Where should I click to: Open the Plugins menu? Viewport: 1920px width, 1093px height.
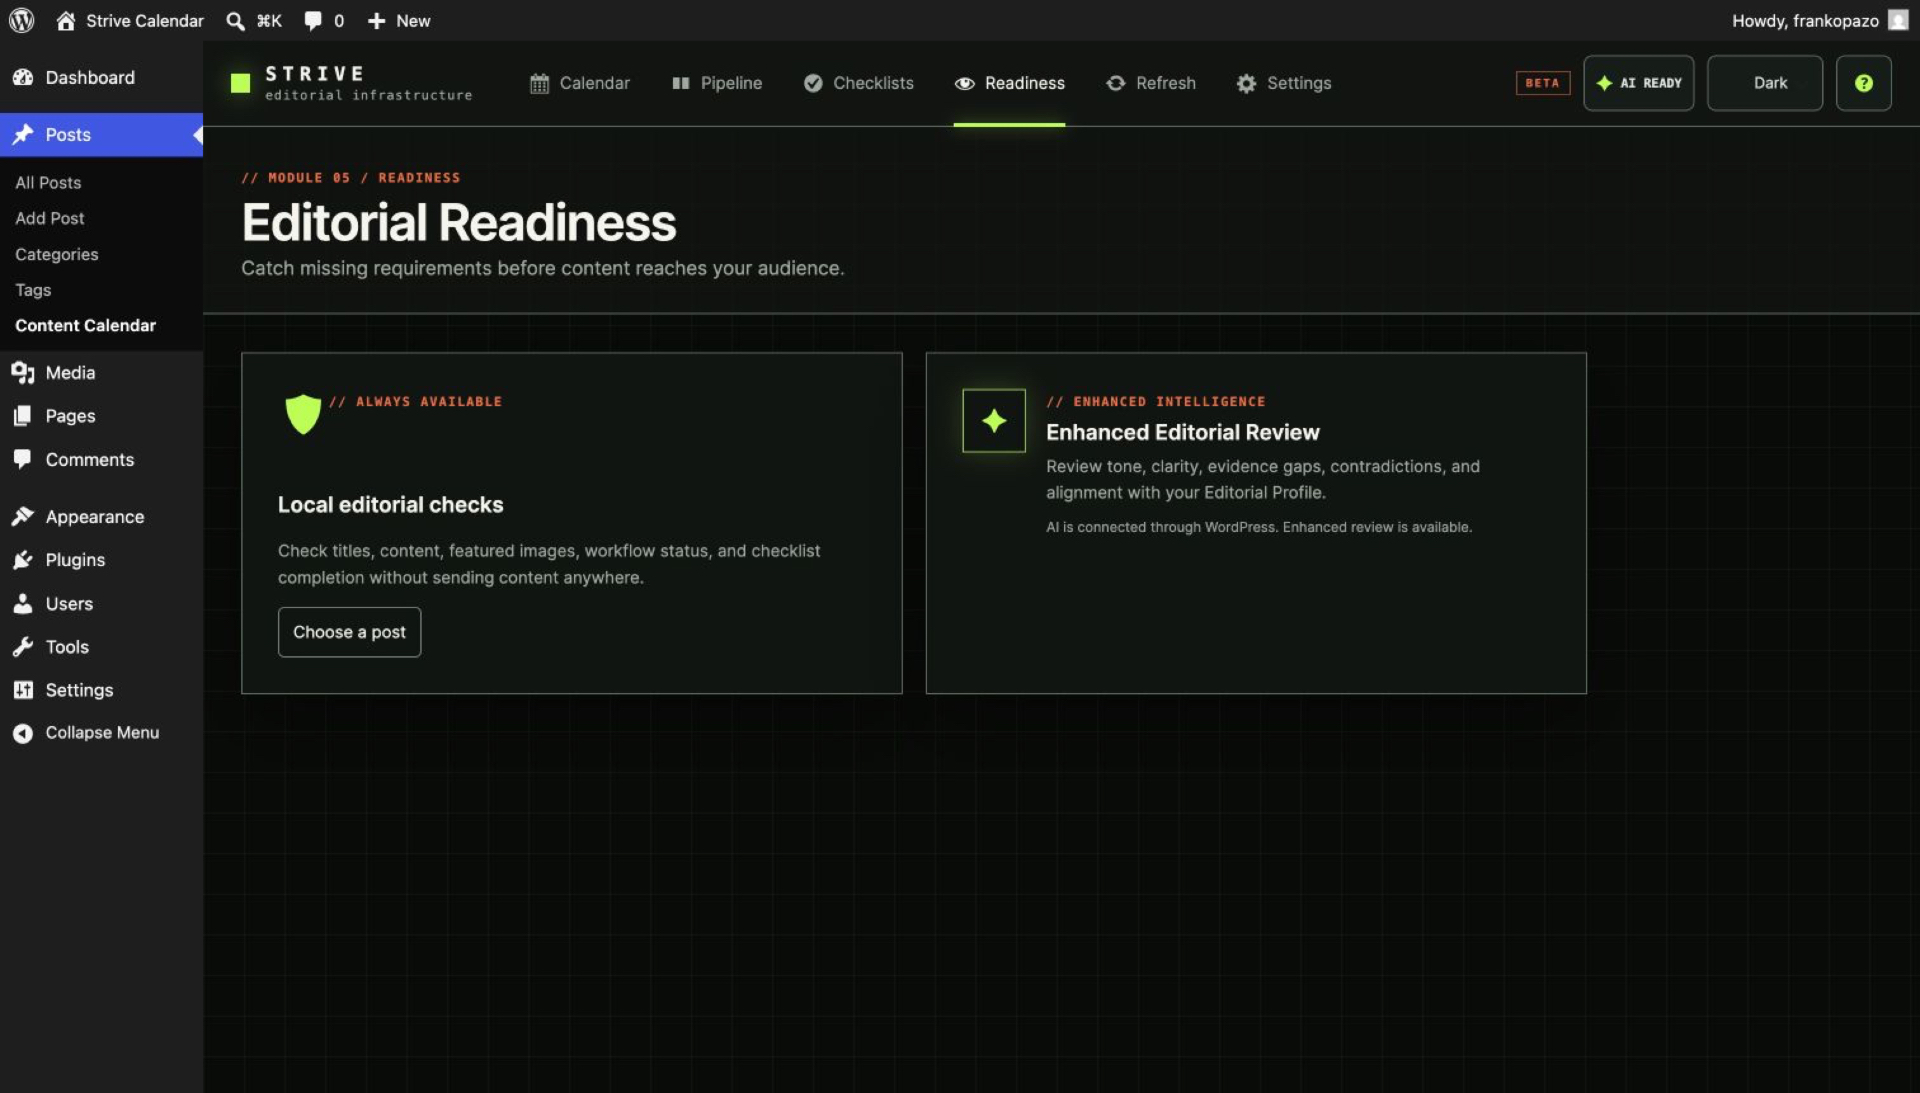coord(101,560)
